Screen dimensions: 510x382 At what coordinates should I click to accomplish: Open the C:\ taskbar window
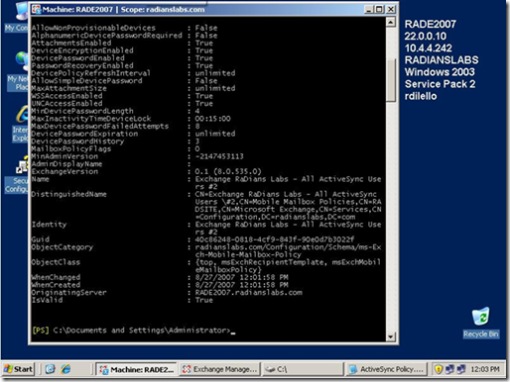[x=302, y=369]
